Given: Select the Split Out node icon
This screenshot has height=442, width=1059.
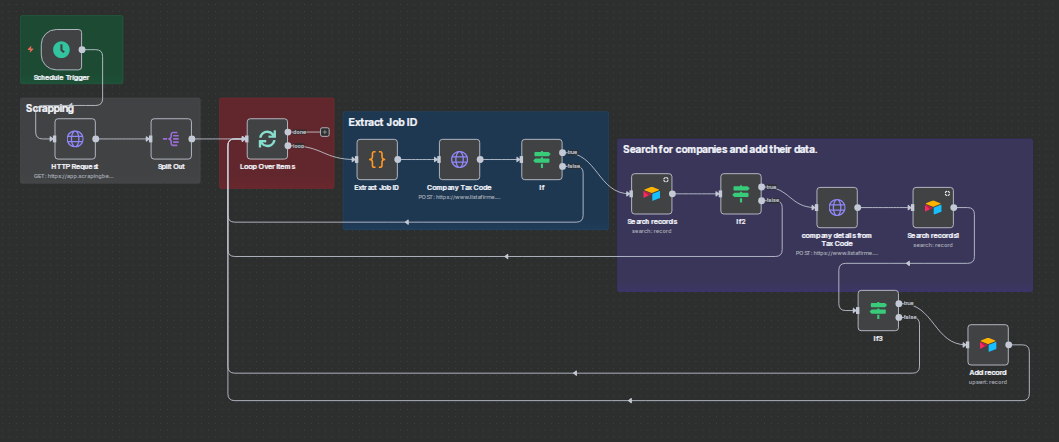Looking at the screenshot, I should (x=171, y=139).
